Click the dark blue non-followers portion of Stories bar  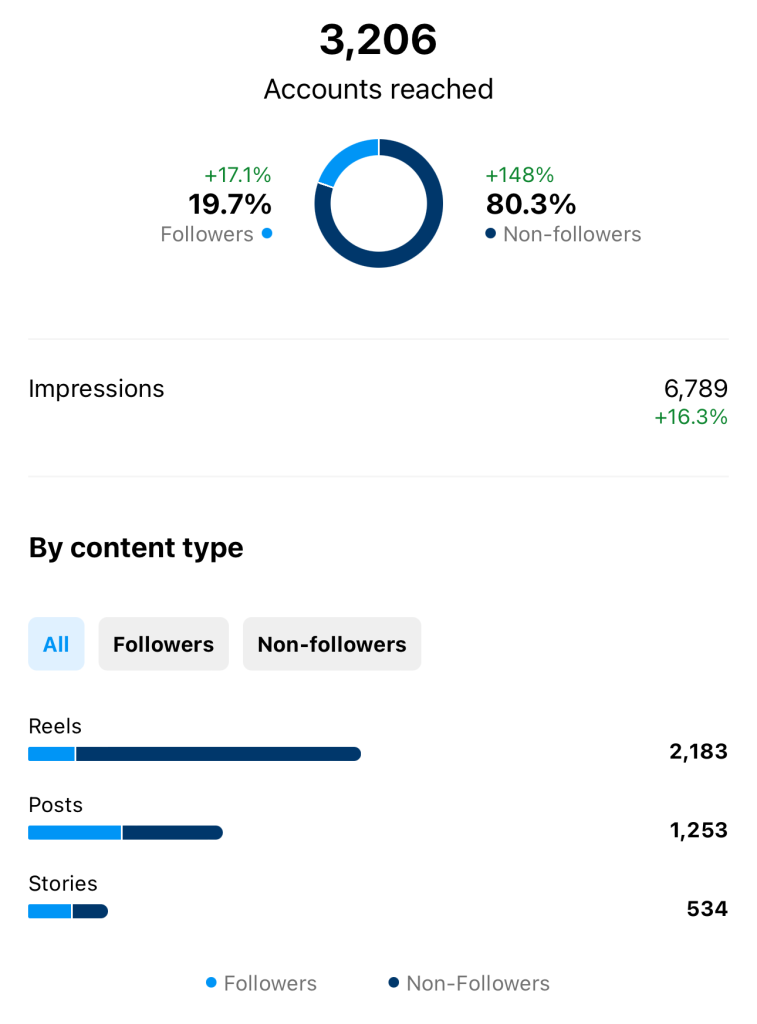point(89,911)
